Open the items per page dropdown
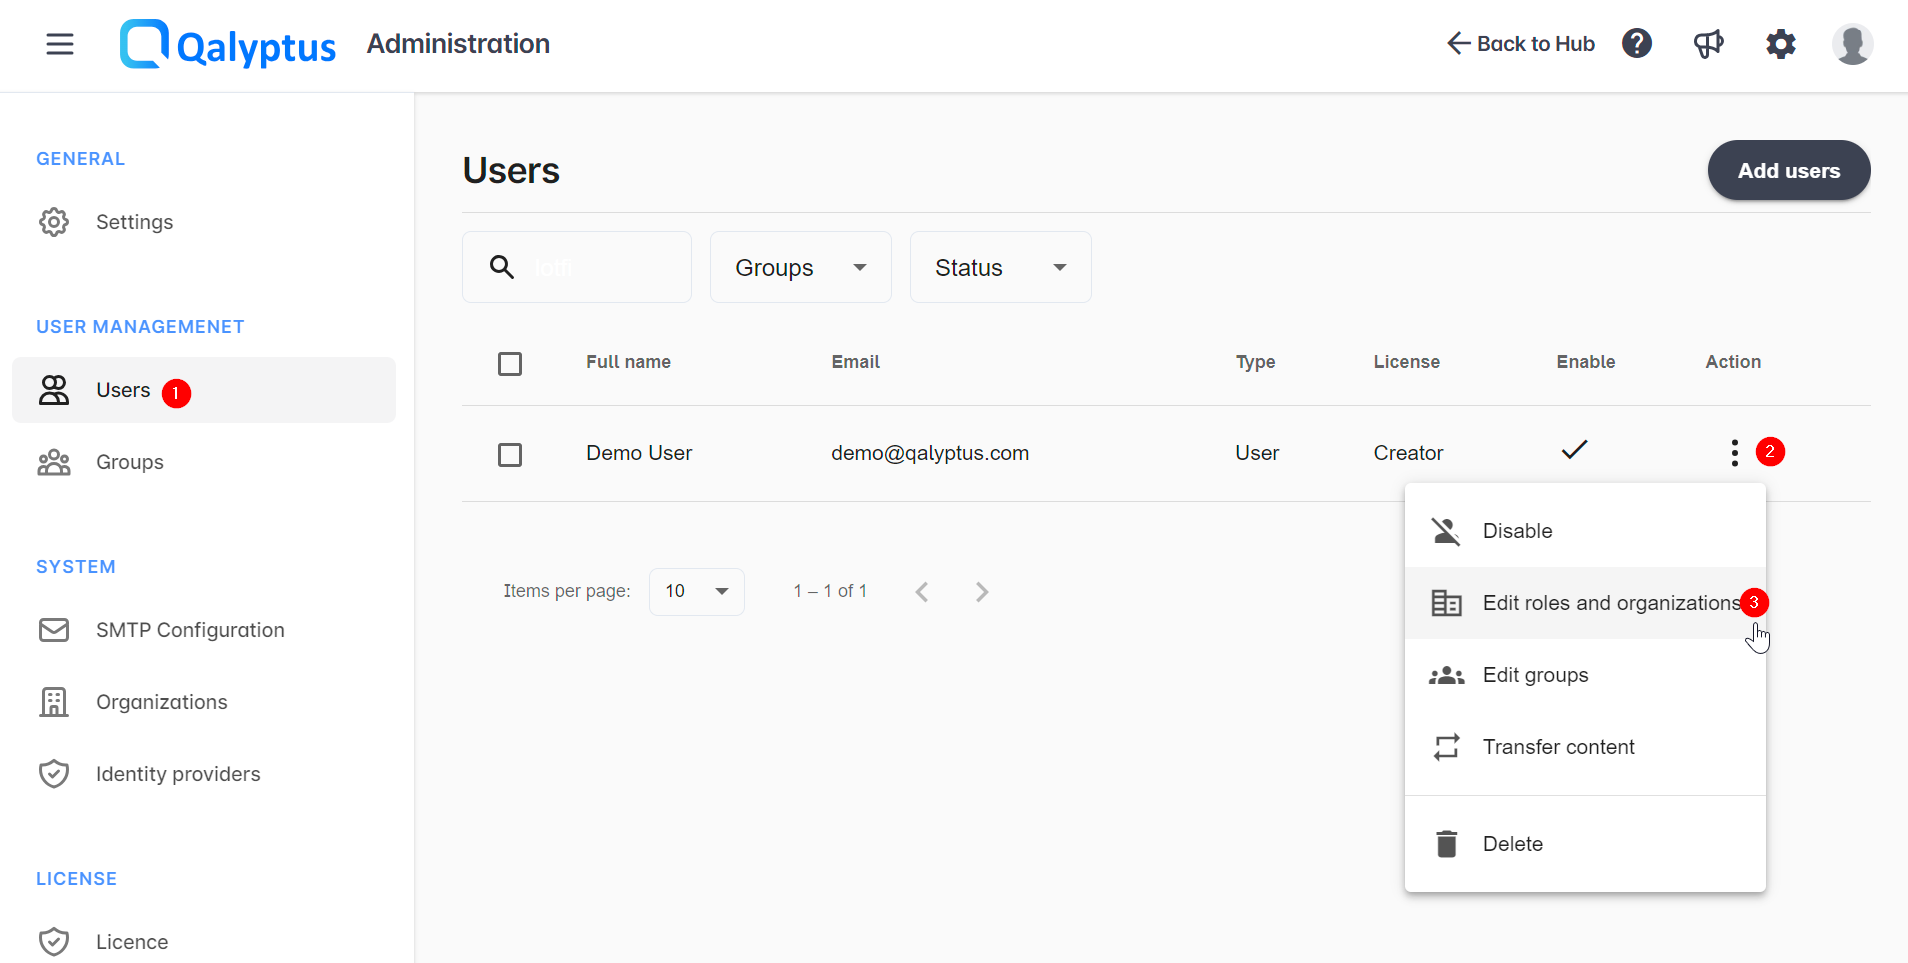The width and height of the screenshot is (1908, 963). coord(696,592)
